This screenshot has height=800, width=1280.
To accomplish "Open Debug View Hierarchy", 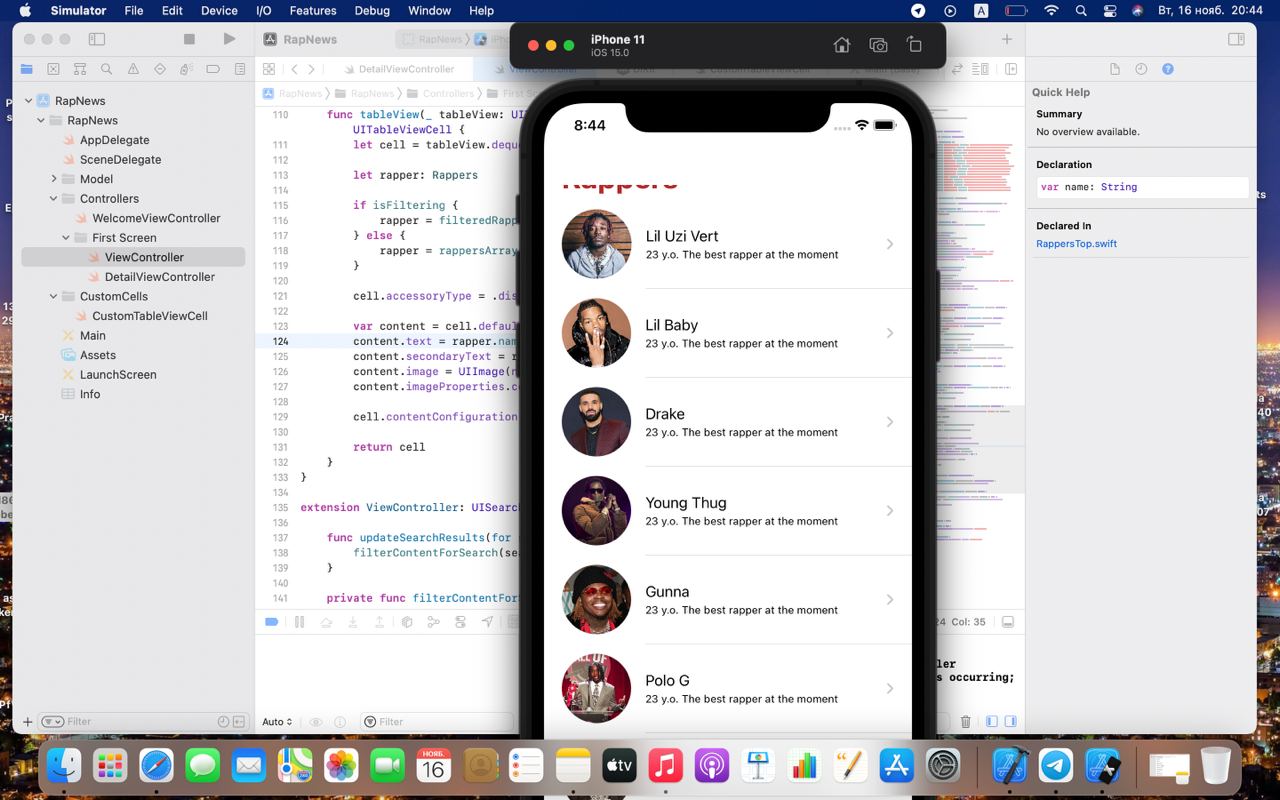I will coord(406,622).
